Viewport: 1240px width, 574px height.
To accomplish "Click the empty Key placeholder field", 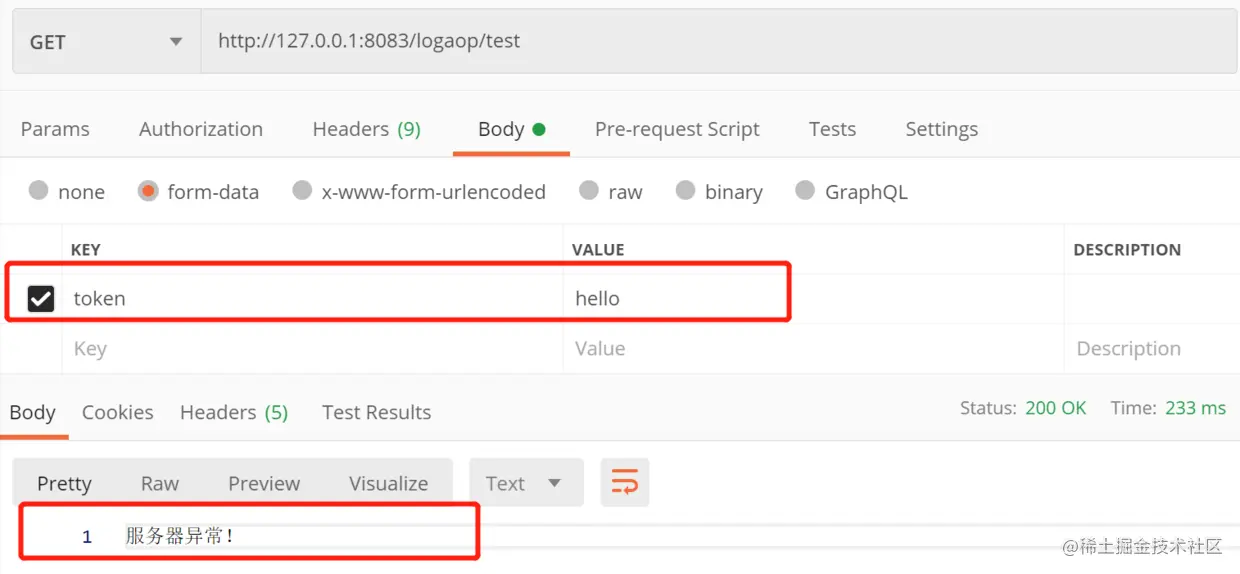I will [312, 349].
